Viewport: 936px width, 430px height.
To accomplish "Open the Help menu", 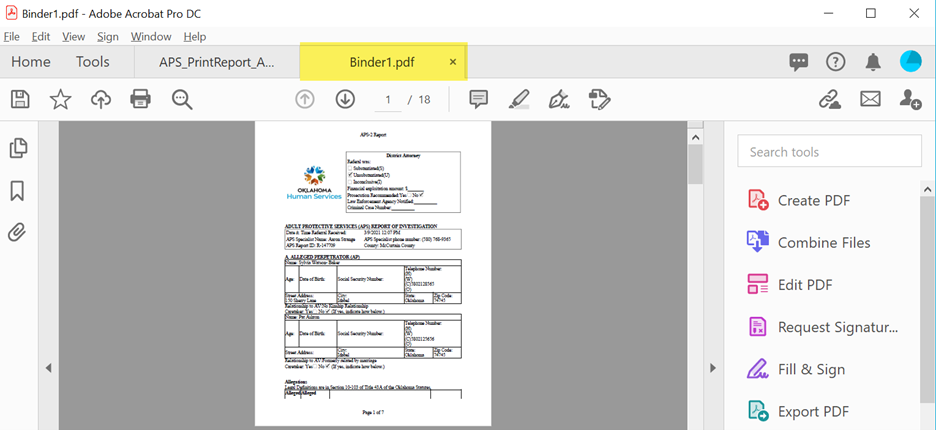I will tap(195, 37).
